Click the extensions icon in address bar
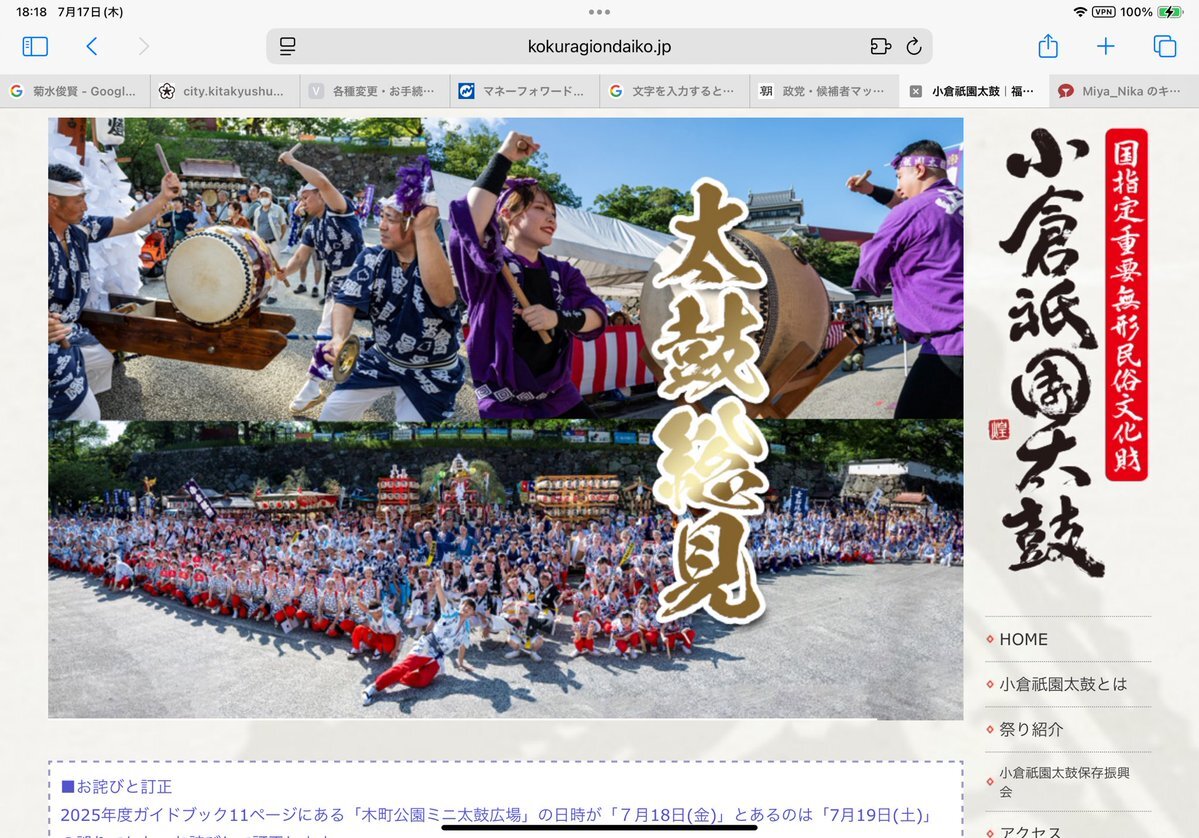The width and height of the screenshot is (1199, 838). 881,47
